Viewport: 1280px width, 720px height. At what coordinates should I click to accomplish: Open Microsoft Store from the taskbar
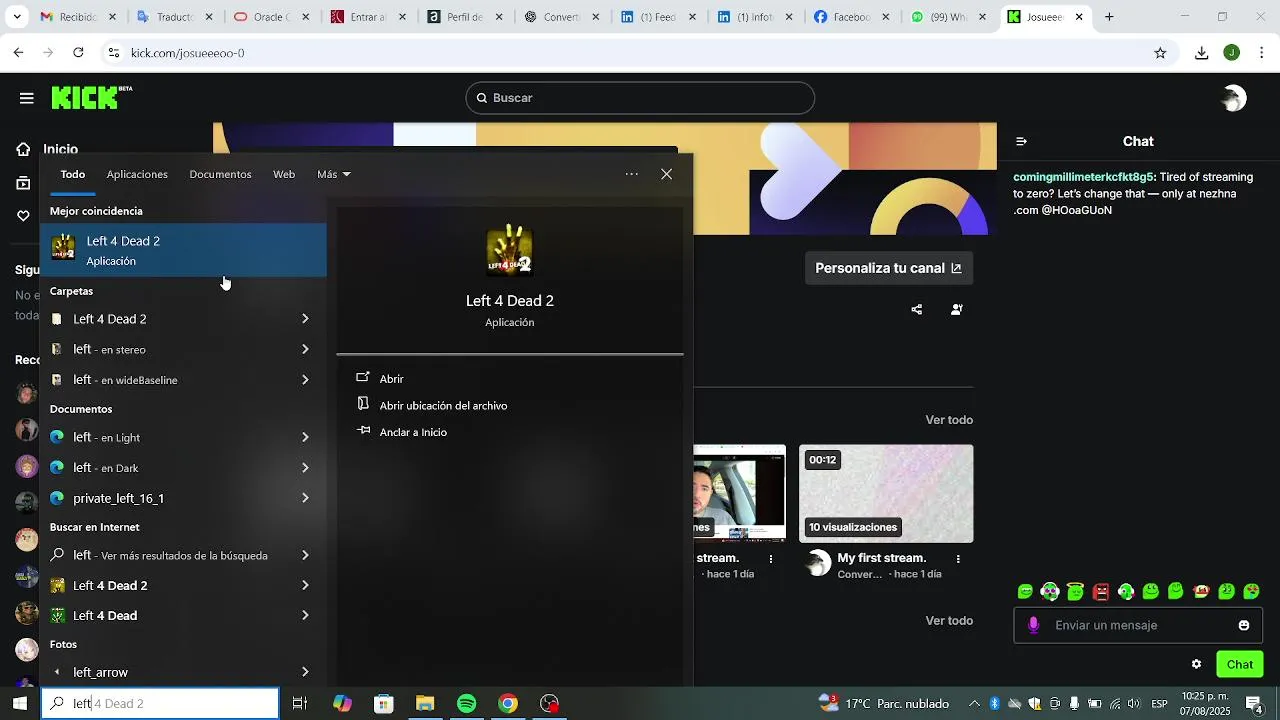point(384,704)
